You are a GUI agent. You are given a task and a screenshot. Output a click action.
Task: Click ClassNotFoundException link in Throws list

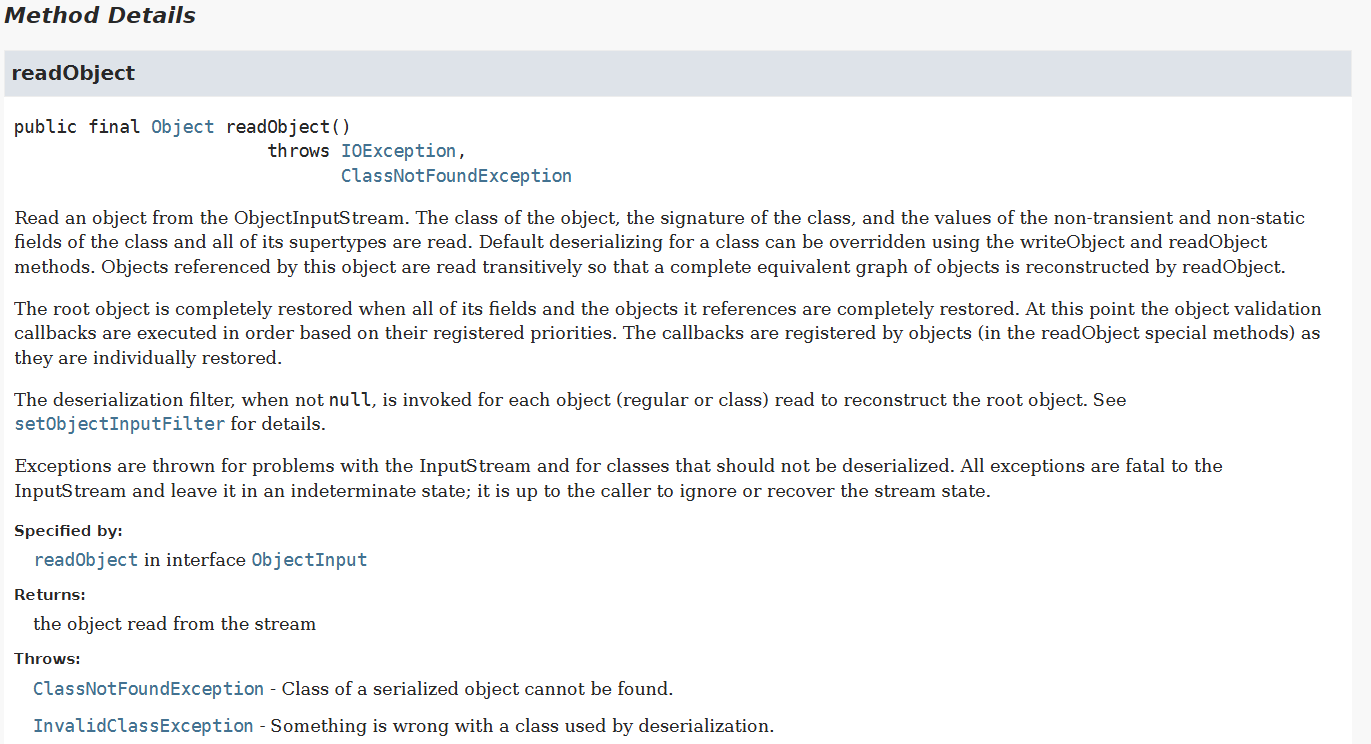click(x=149, y=689)
